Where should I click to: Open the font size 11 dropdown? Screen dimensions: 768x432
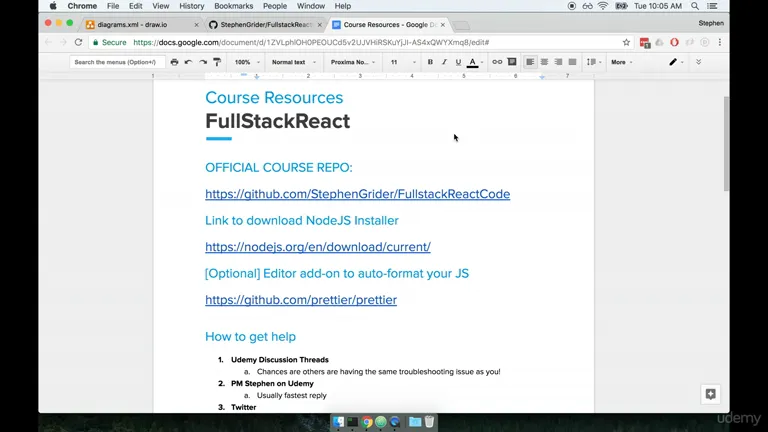tap(403, 62)
